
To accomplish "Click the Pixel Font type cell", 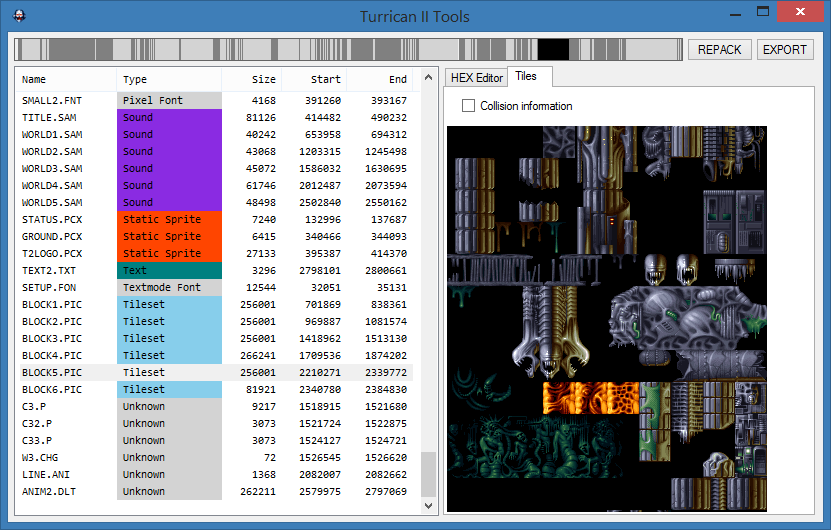I will [x=169, y=100].
